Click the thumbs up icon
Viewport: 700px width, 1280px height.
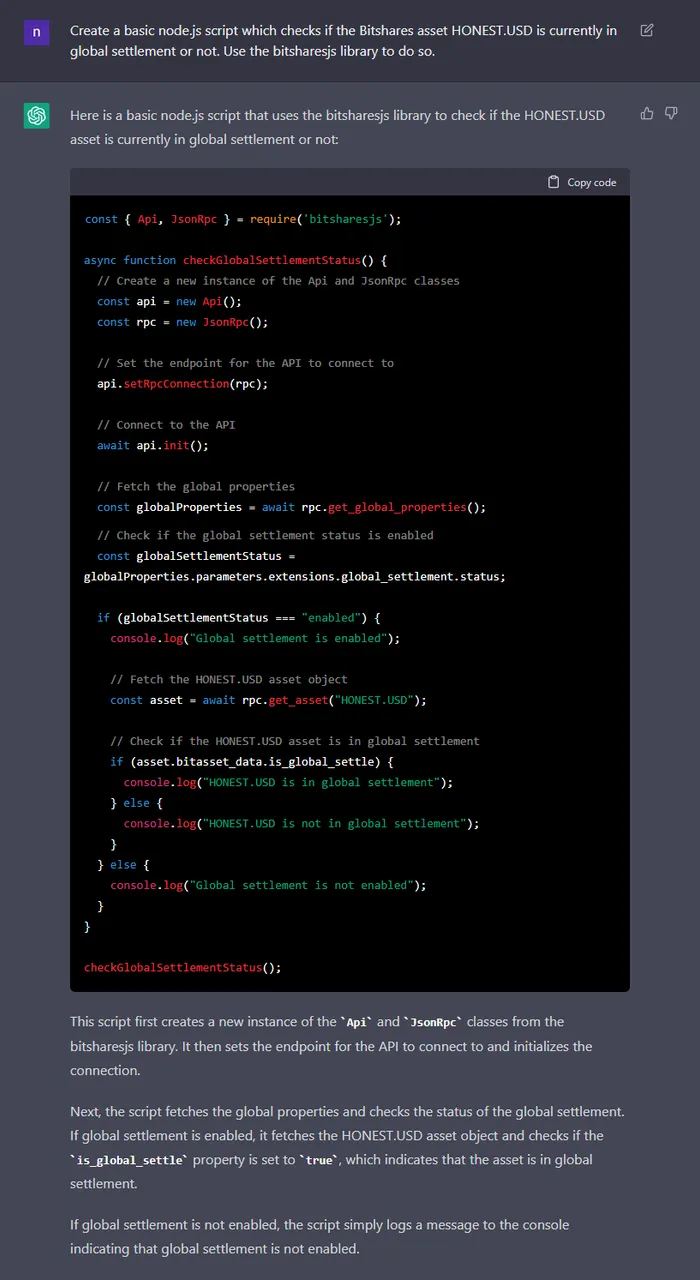pos(647,114)
